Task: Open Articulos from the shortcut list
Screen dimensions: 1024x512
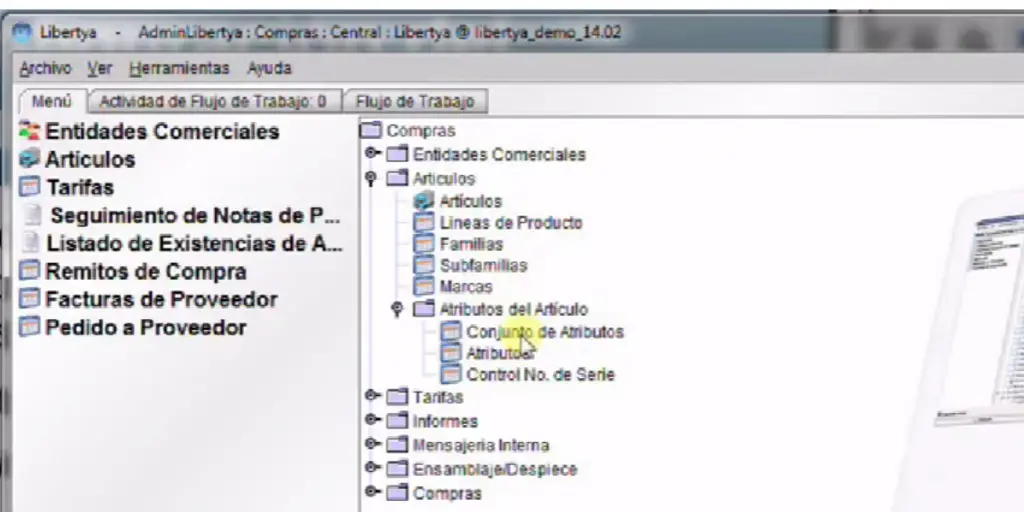Action: tap(90, 159)
